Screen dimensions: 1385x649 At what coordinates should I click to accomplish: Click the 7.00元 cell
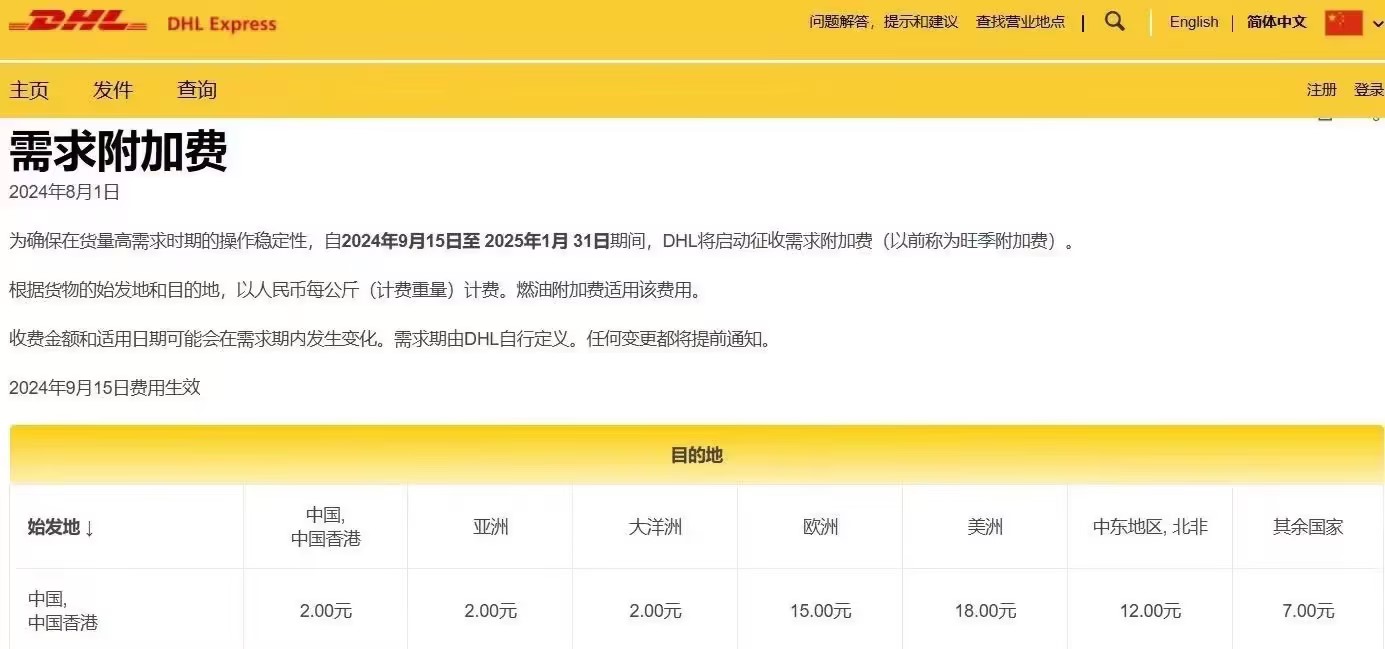coord(1308,611)
